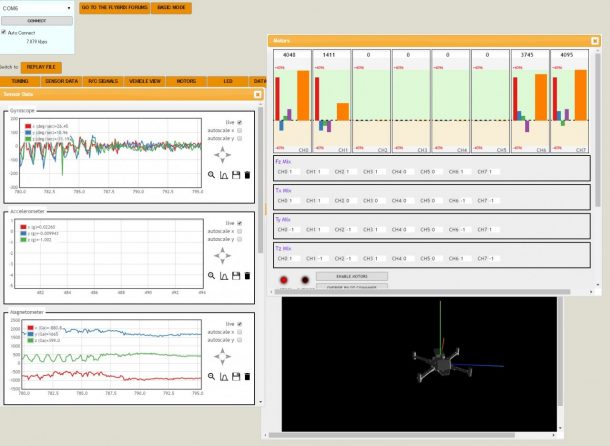Enable autoscale y for the Gyroscope chart
This screenshot has width=610, height=446.
point(240,138)
